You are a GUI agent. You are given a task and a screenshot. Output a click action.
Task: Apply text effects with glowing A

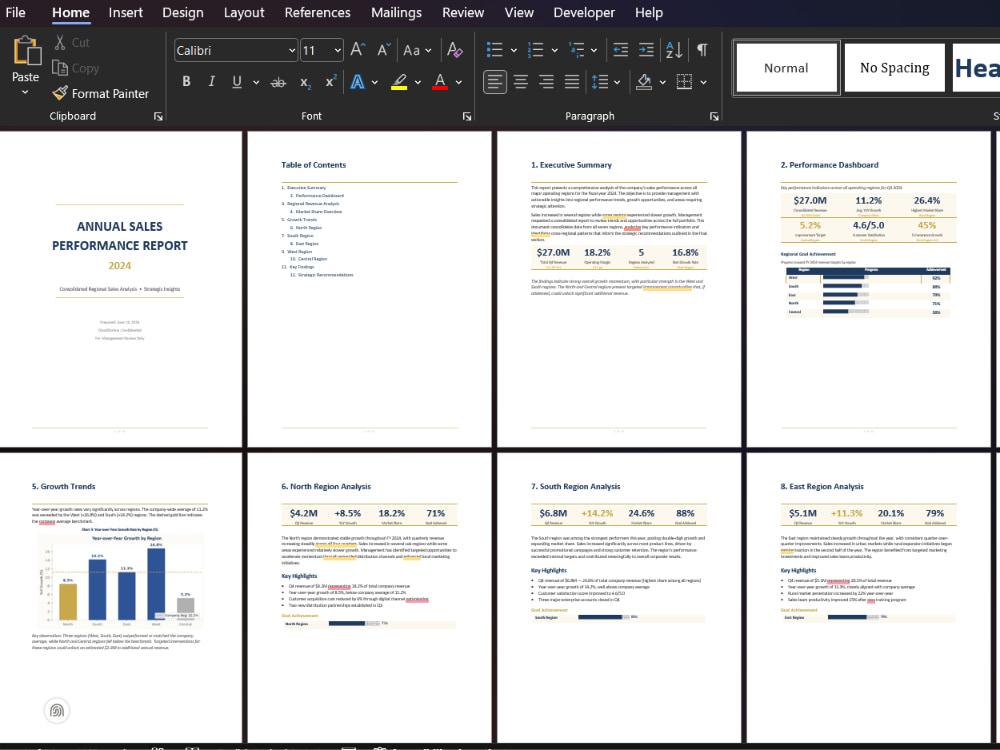click(x=358, y=82)
